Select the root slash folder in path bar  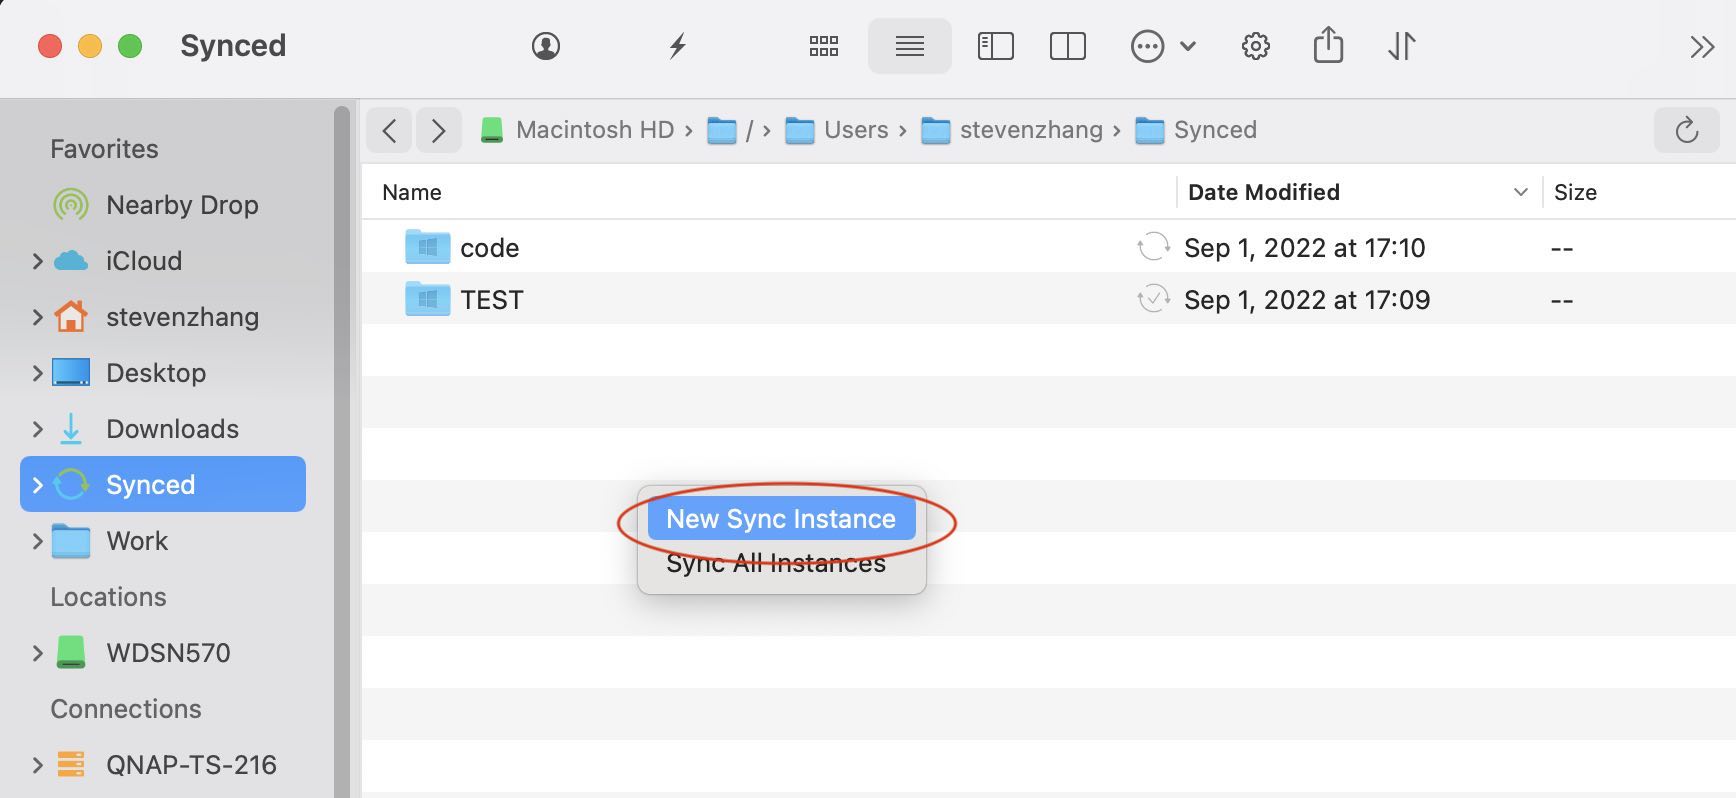click(730, 130)
